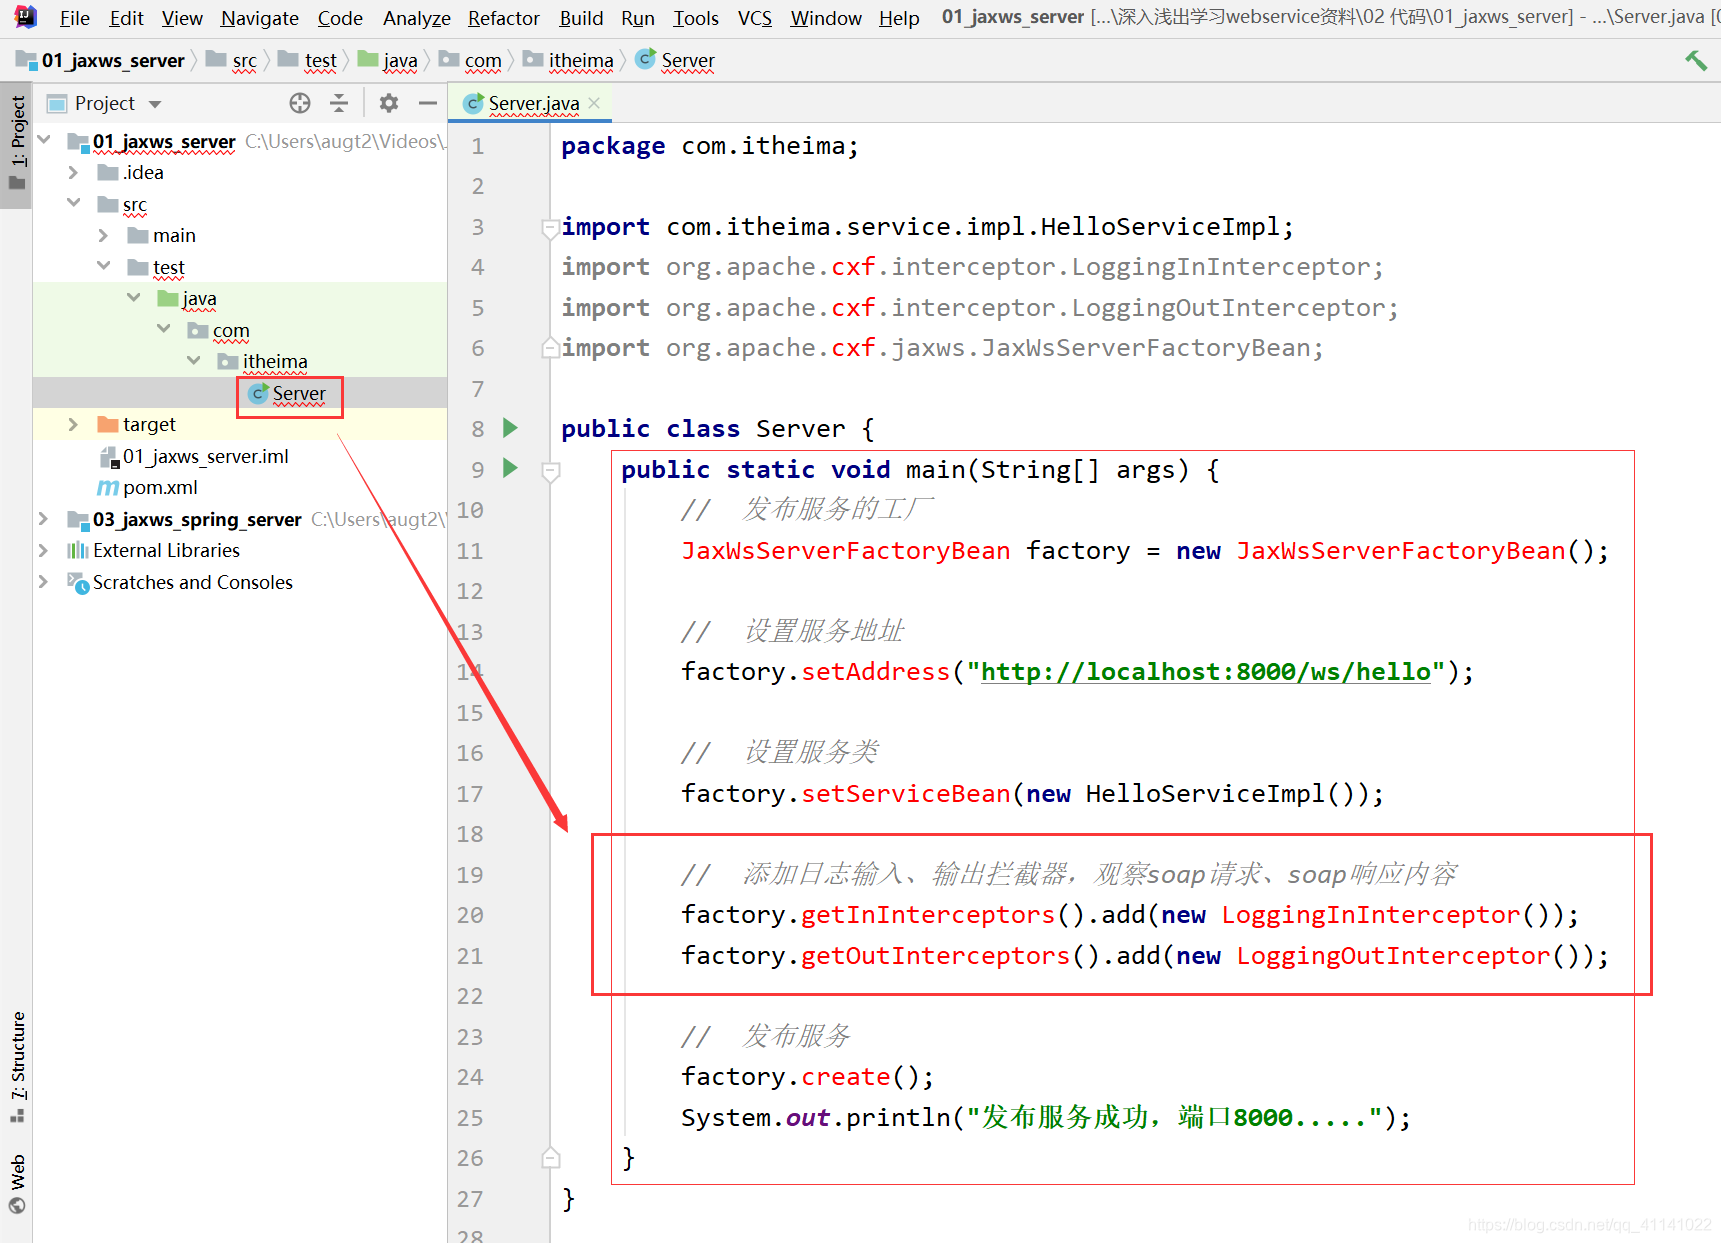
Task: Expand the .idea folder
Action: pos(73,172)
